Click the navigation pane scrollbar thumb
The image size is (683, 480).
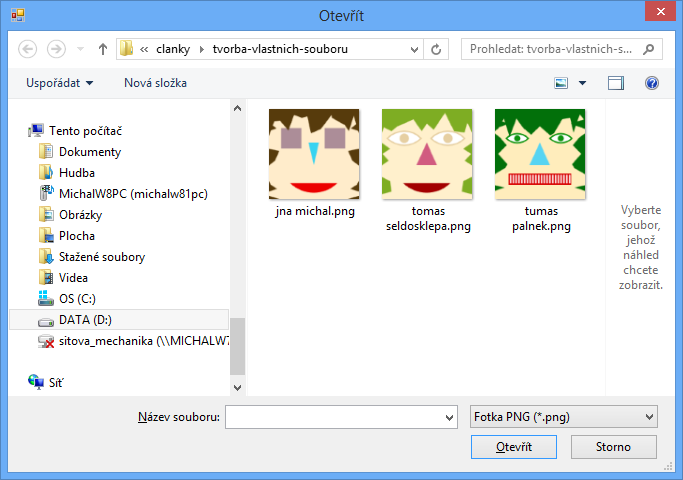click(x=237, y=346)
